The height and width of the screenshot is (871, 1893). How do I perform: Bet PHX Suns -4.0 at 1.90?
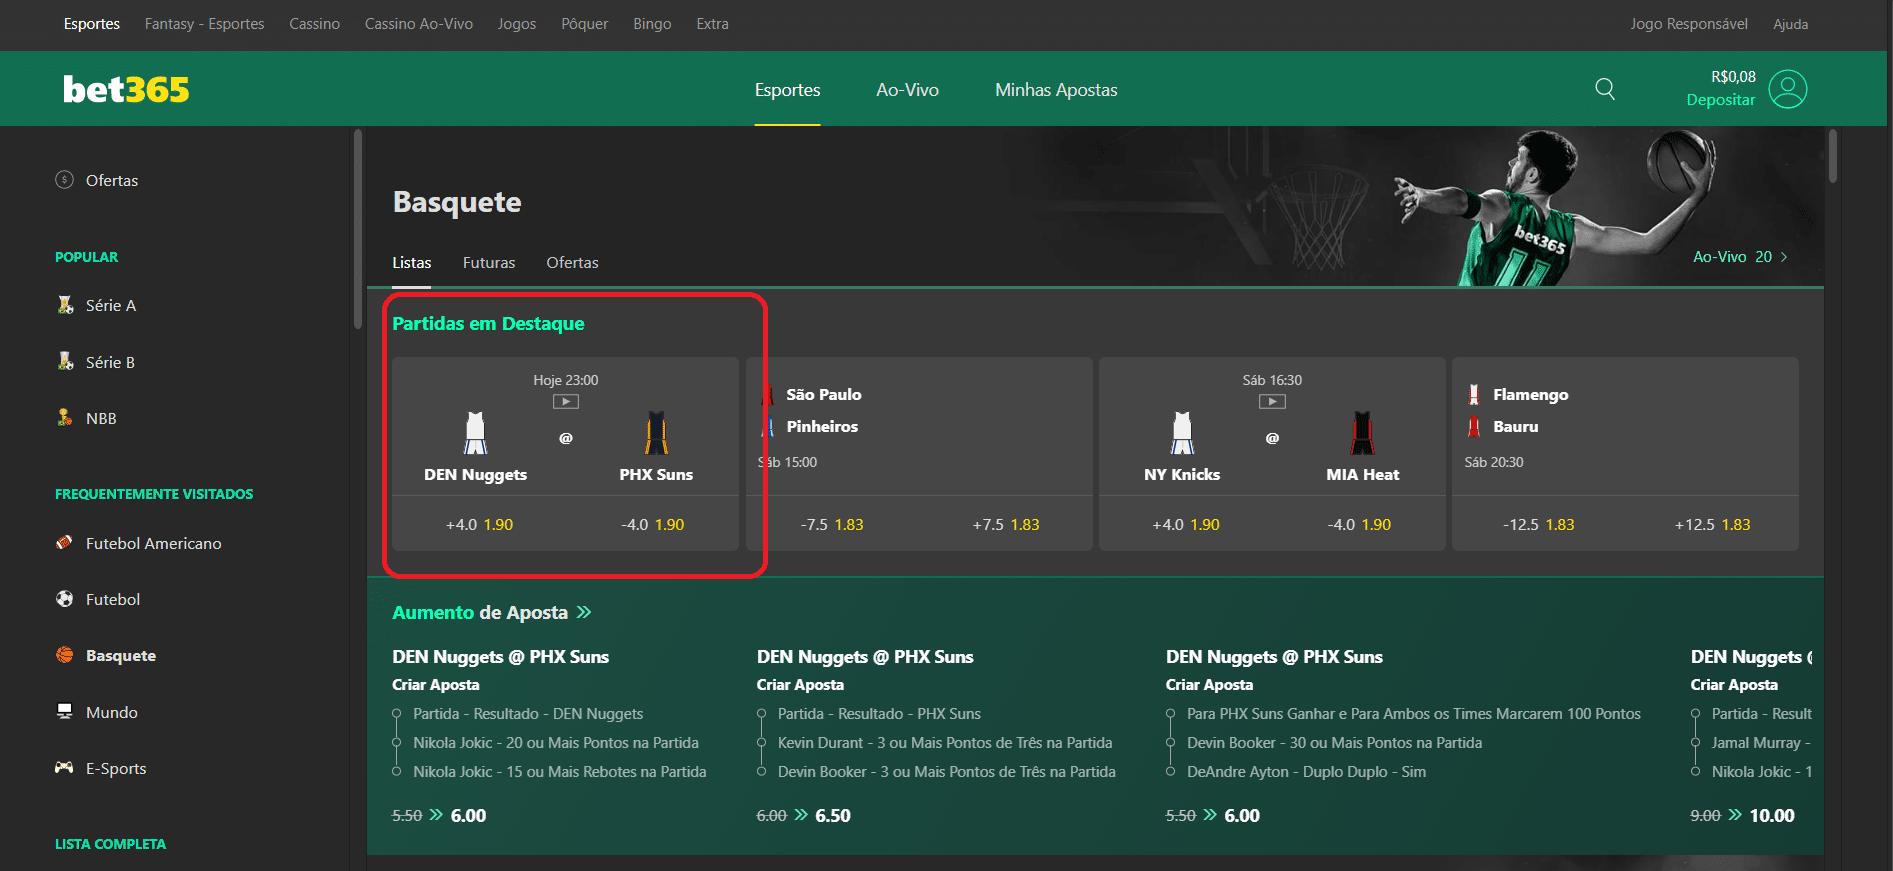coord(652,524)
